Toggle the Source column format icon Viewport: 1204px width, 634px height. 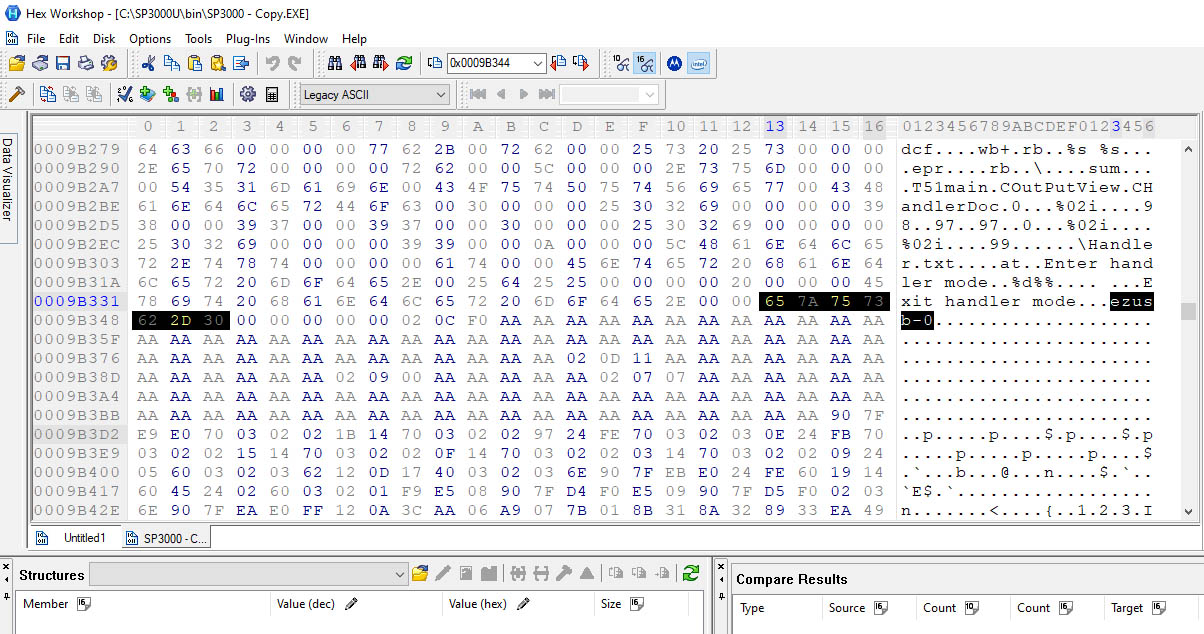click(881, 607)
